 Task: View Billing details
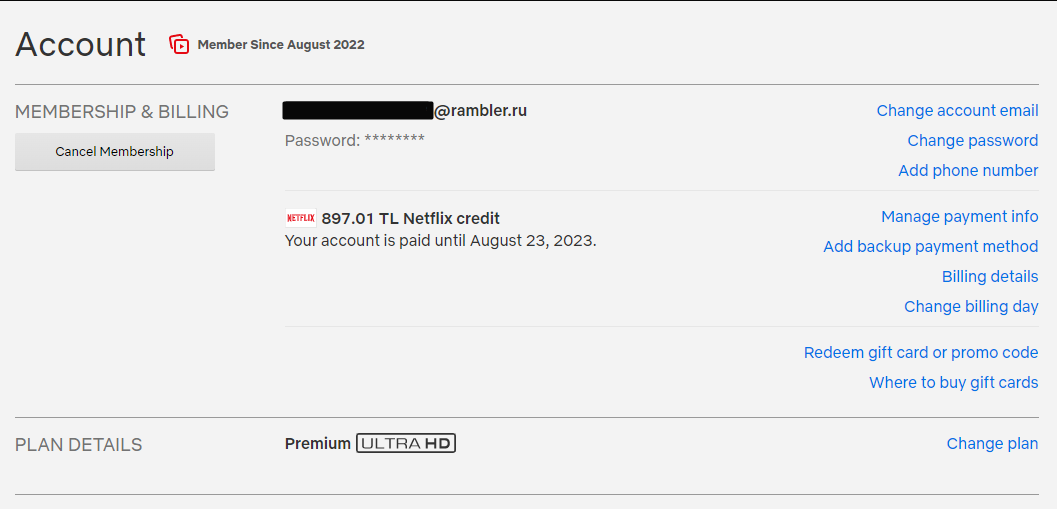tap(990, 276)
